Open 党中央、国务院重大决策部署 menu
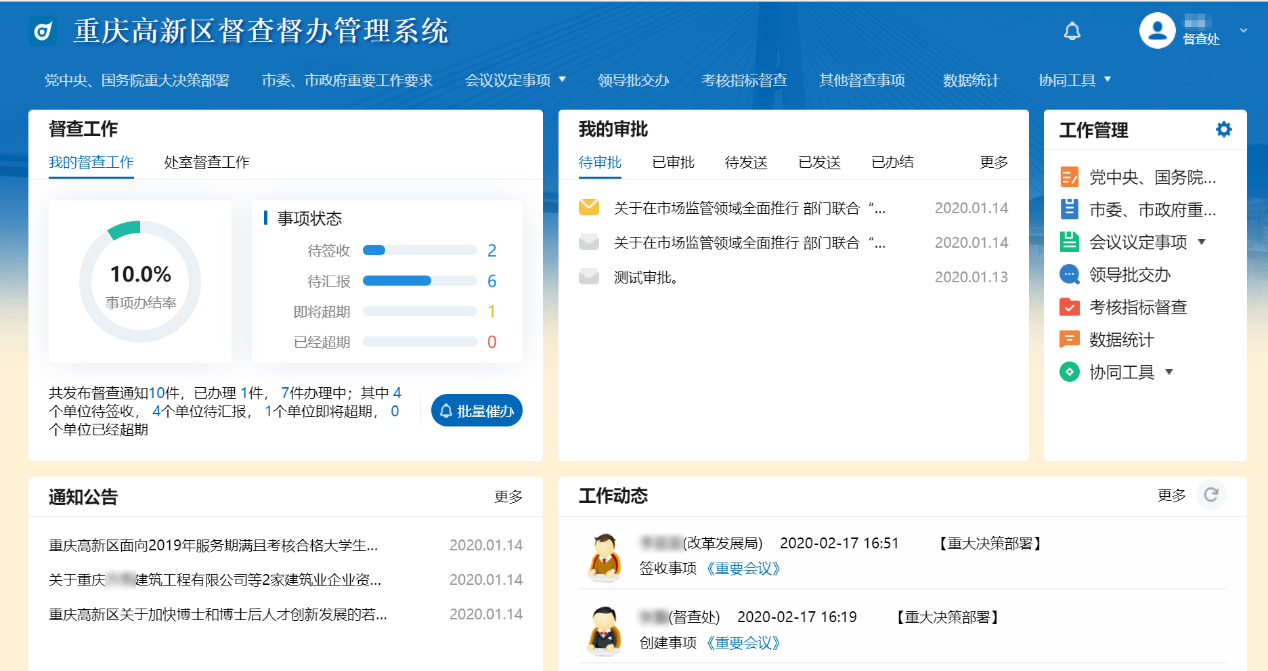Viewport: 1268px width, 671px height. pos(137,80)
